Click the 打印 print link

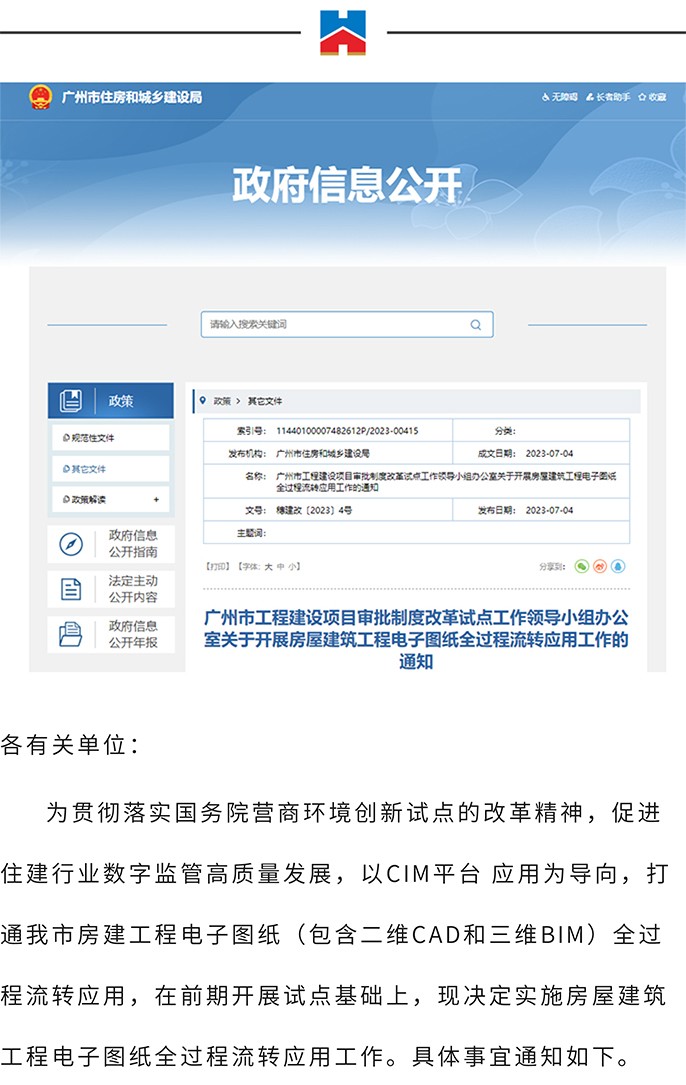coord(217,566)
